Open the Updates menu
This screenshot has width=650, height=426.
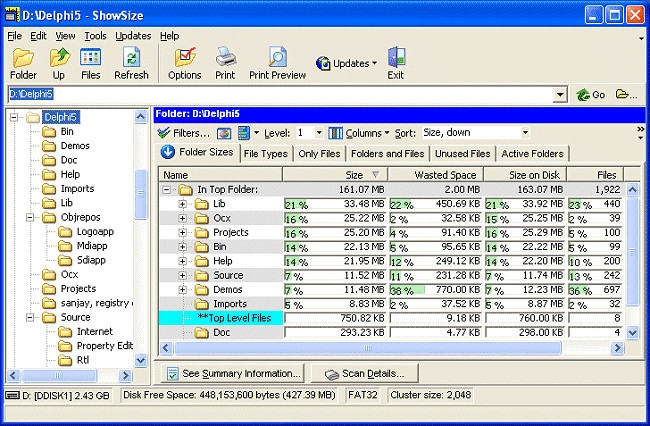point(133,36)
